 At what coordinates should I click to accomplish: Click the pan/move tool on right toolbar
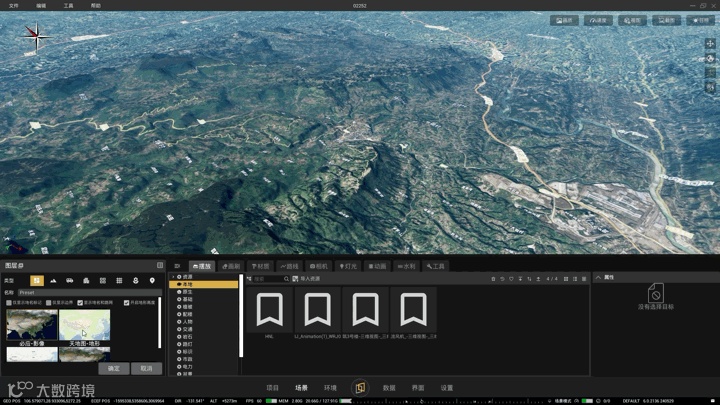point(710,44)
